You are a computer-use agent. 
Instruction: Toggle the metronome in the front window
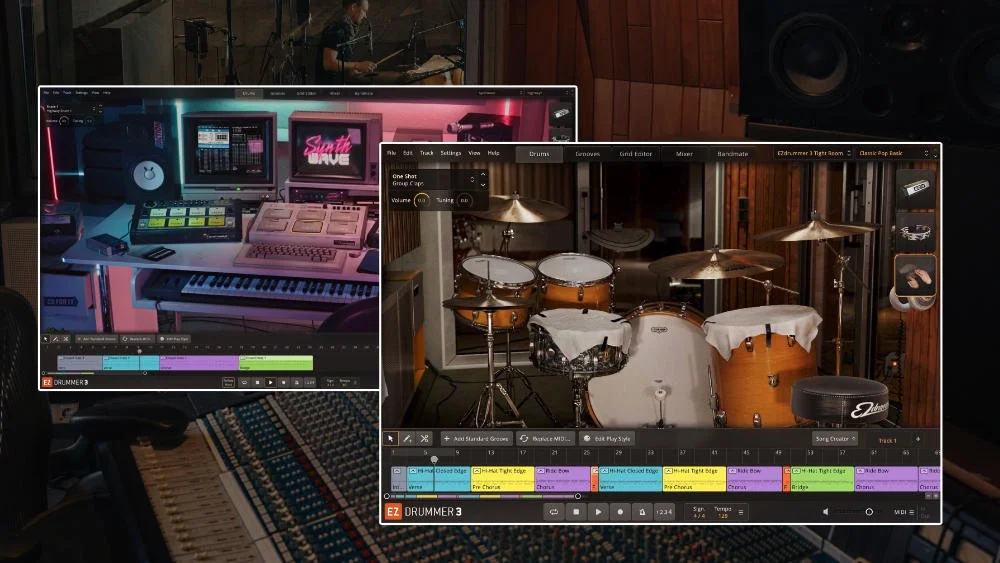642,511
